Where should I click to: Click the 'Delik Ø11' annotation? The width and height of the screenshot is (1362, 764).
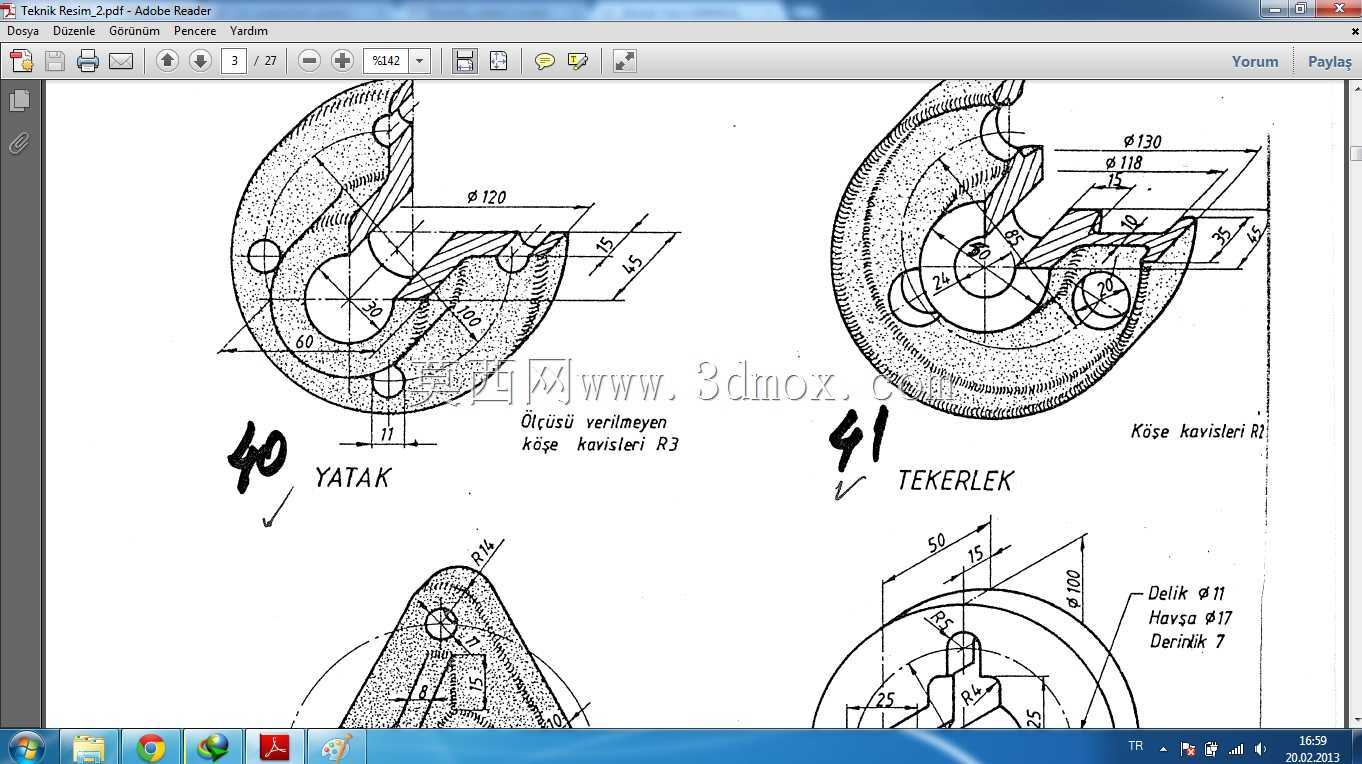pyautogui.click(x=1186, y=593)
